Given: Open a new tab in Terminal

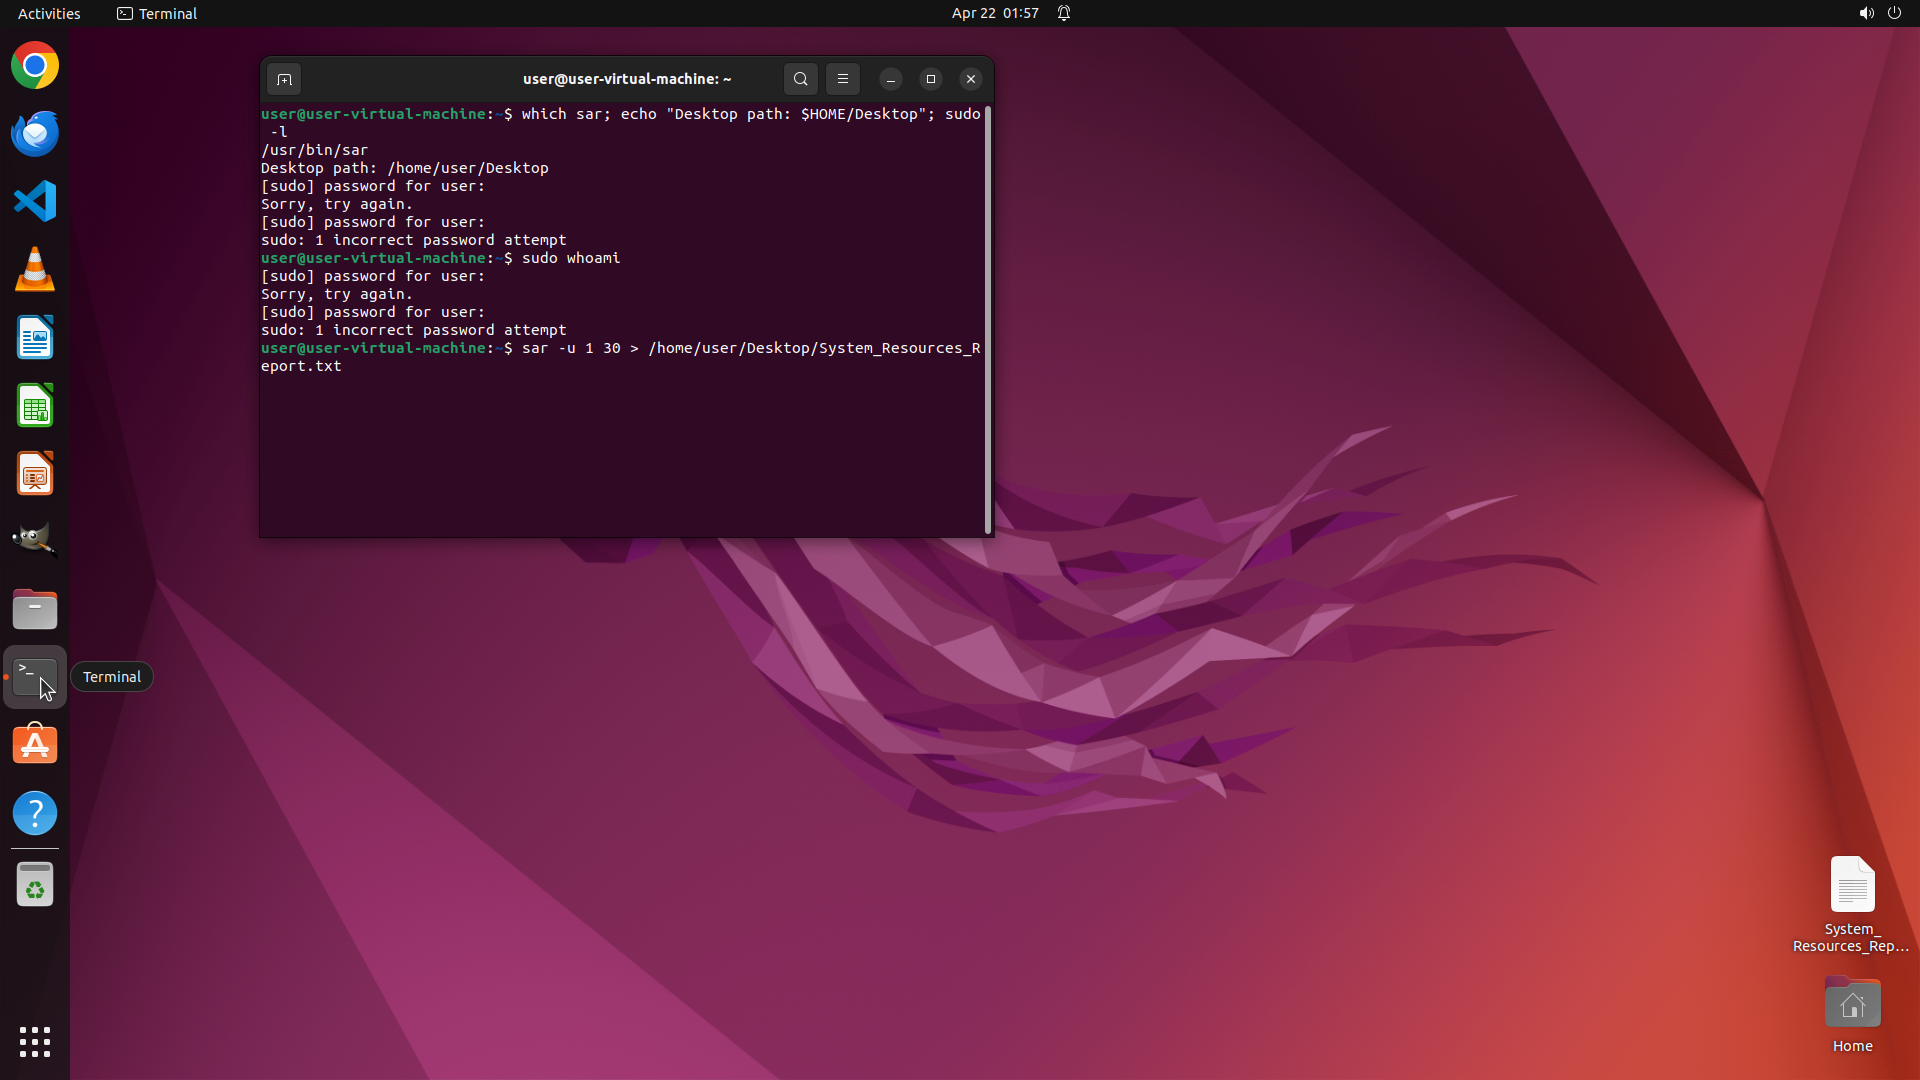Looking at the screenshot, I should click(284, 79).
